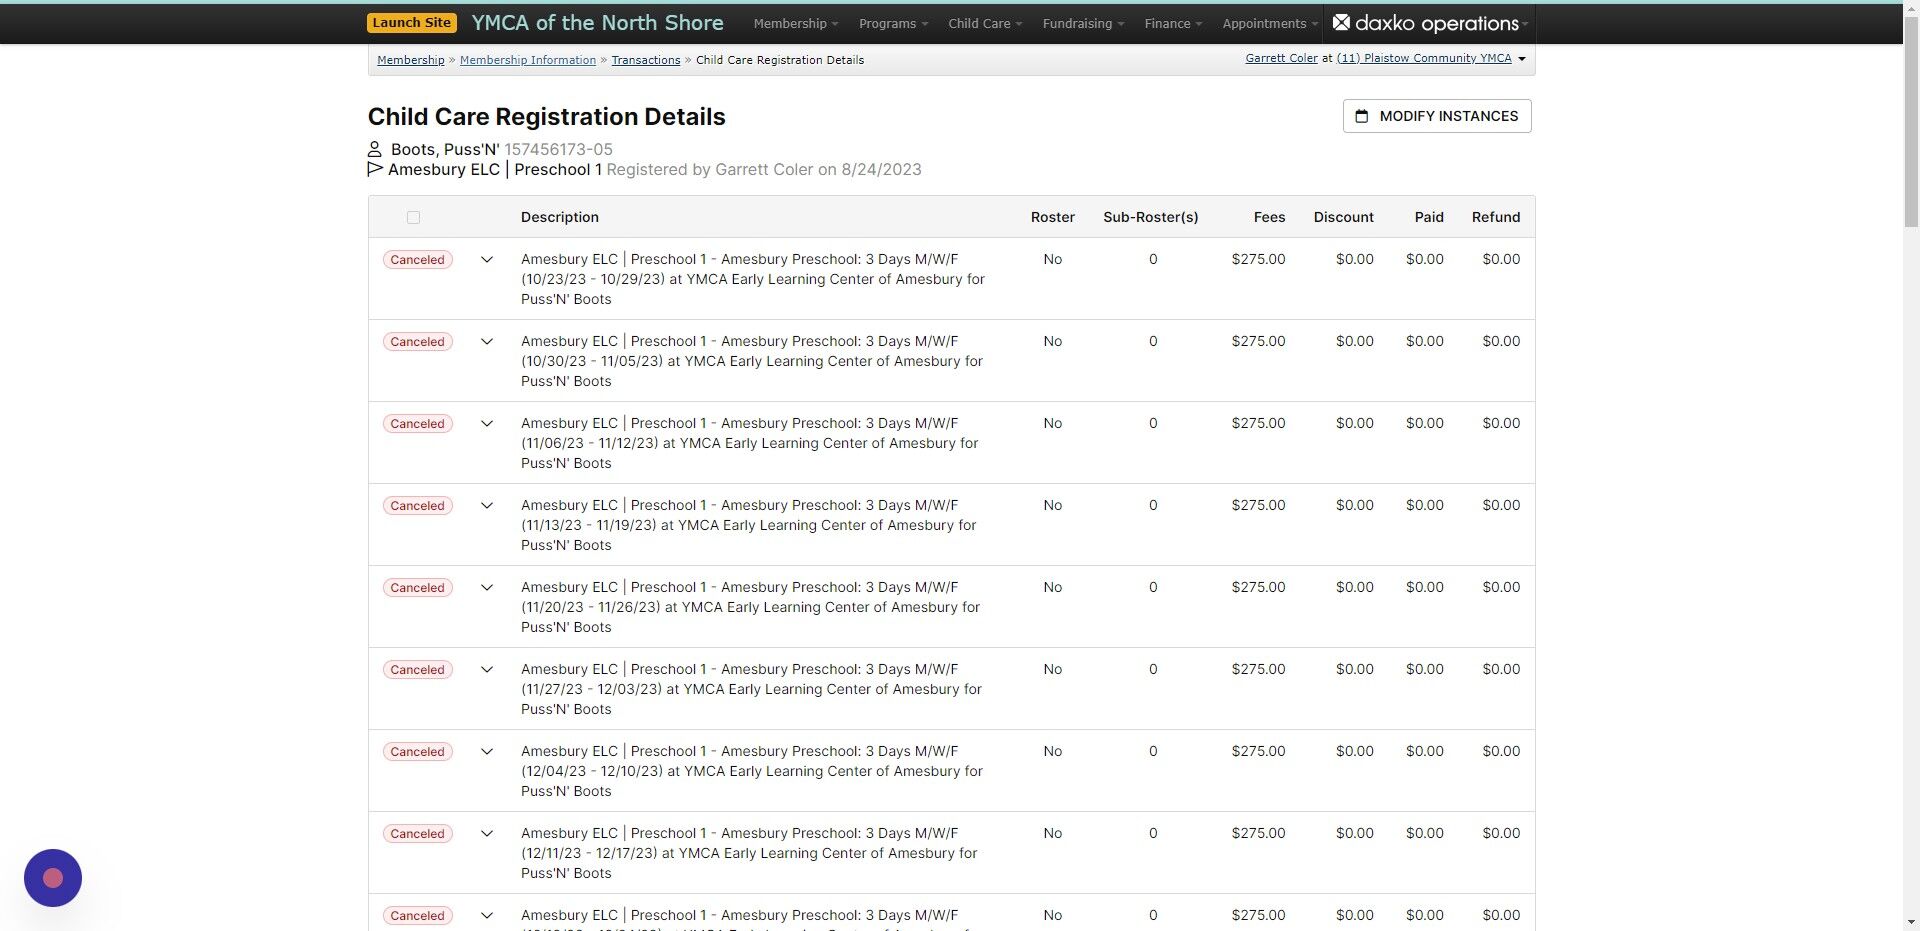Click Canceled badge for 11/20/23 row

(x=417, y=588)
